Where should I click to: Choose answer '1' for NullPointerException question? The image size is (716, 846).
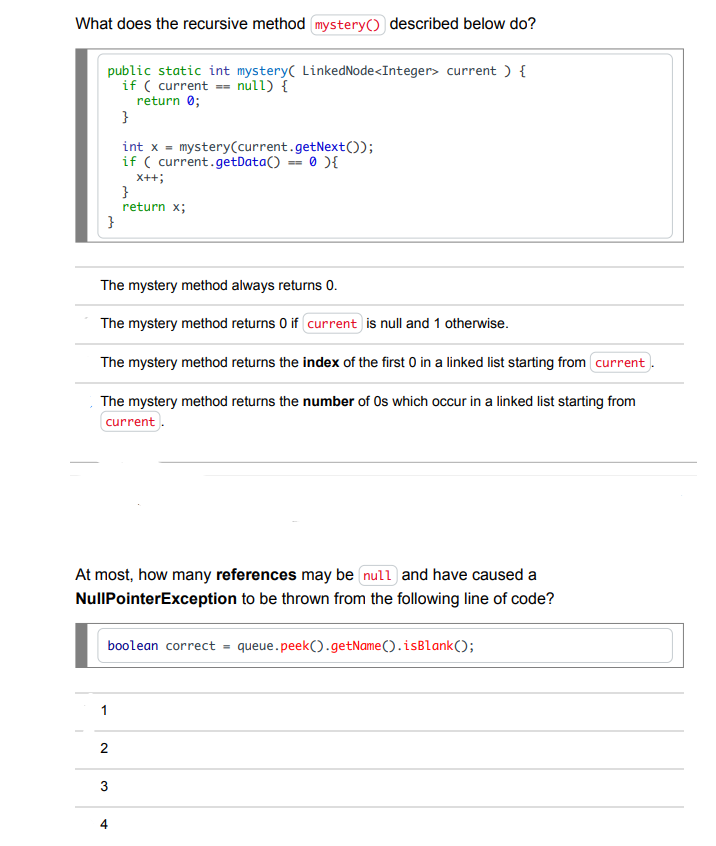click(x=379, y=711)
